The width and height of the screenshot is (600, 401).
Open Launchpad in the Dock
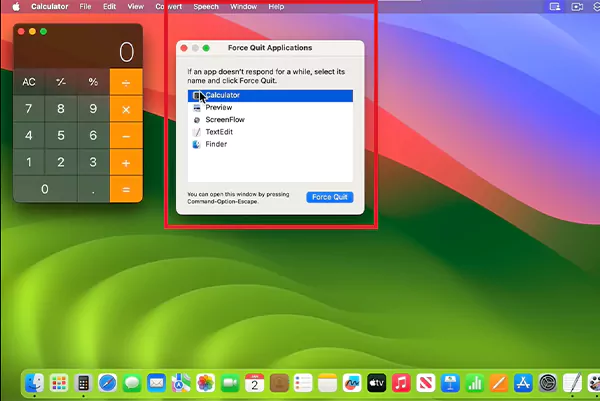click(x=59, y=383)
